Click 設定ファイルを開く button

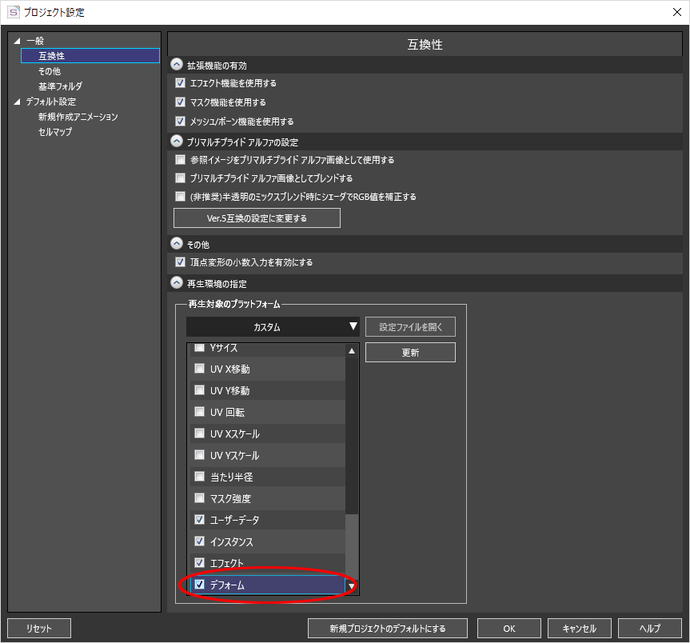[410, 327]
